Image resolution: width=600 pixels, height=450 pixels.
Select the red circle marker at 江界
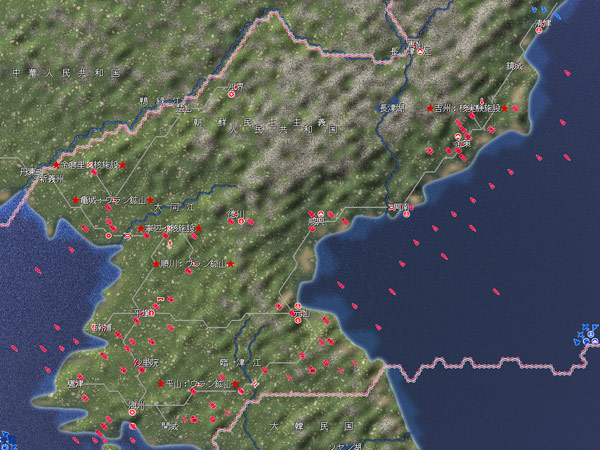[x=232, y=94]
